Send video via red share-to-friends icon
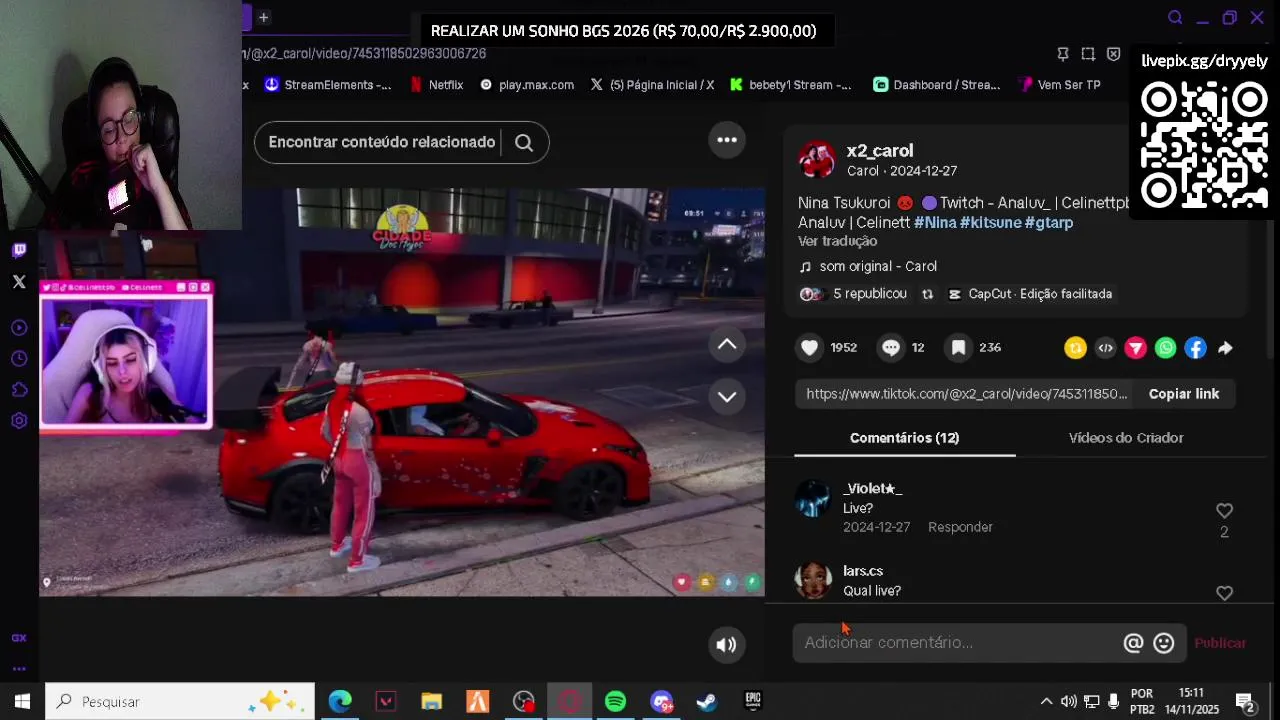The height and width of the screenshot is (720, 1280). [x=1135, y=348]
